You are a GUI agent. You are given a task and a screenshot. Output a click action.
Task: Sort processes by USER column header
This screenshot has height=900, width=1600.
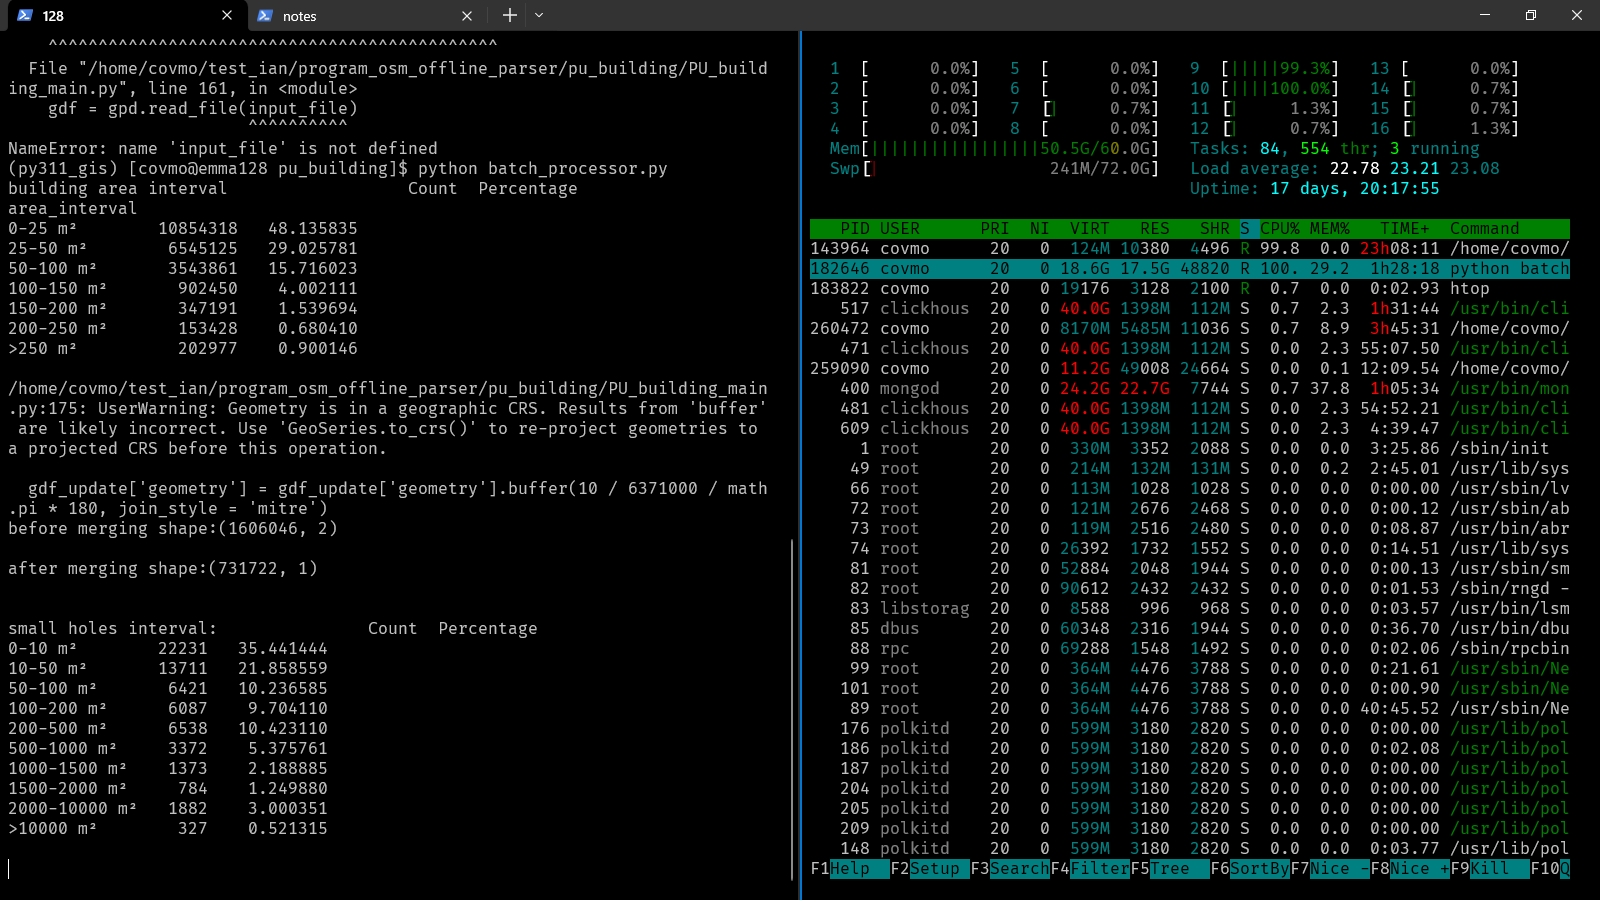[x=900, y=229]
